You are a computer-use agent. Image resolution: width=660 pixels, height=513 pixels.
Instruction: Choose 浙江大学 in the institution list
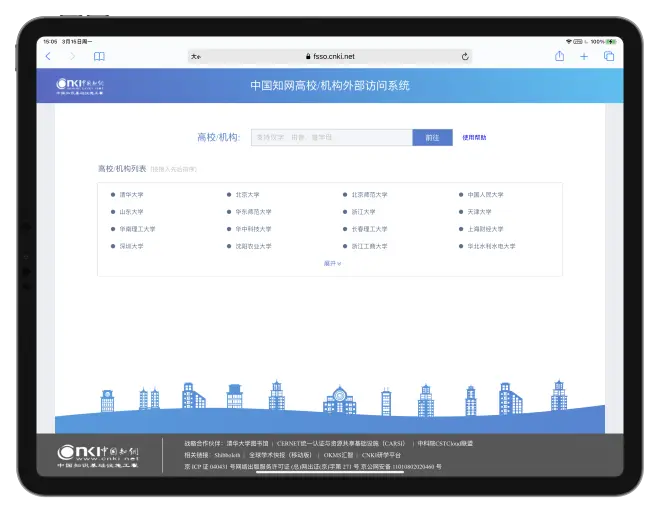click(363, 212)
